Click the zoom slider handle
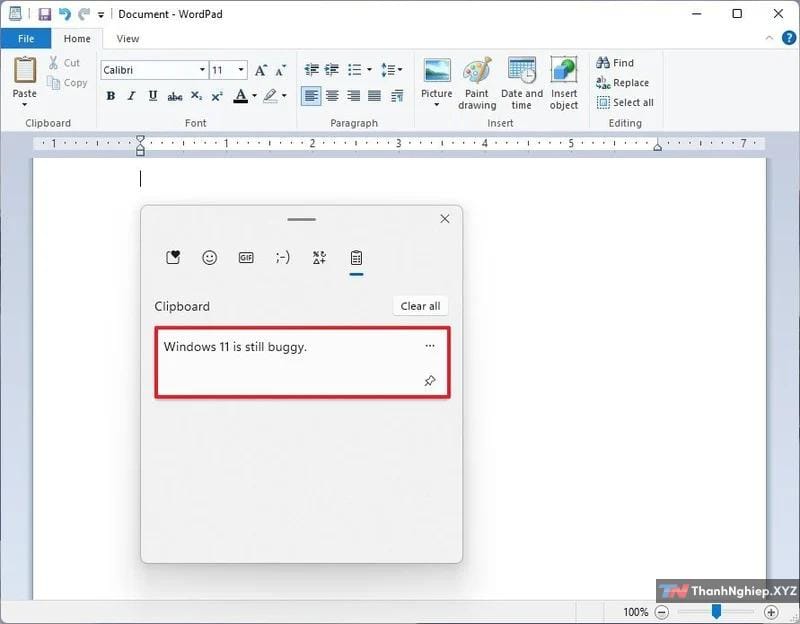This screenshot has width=800, height=624. [716, 611]
